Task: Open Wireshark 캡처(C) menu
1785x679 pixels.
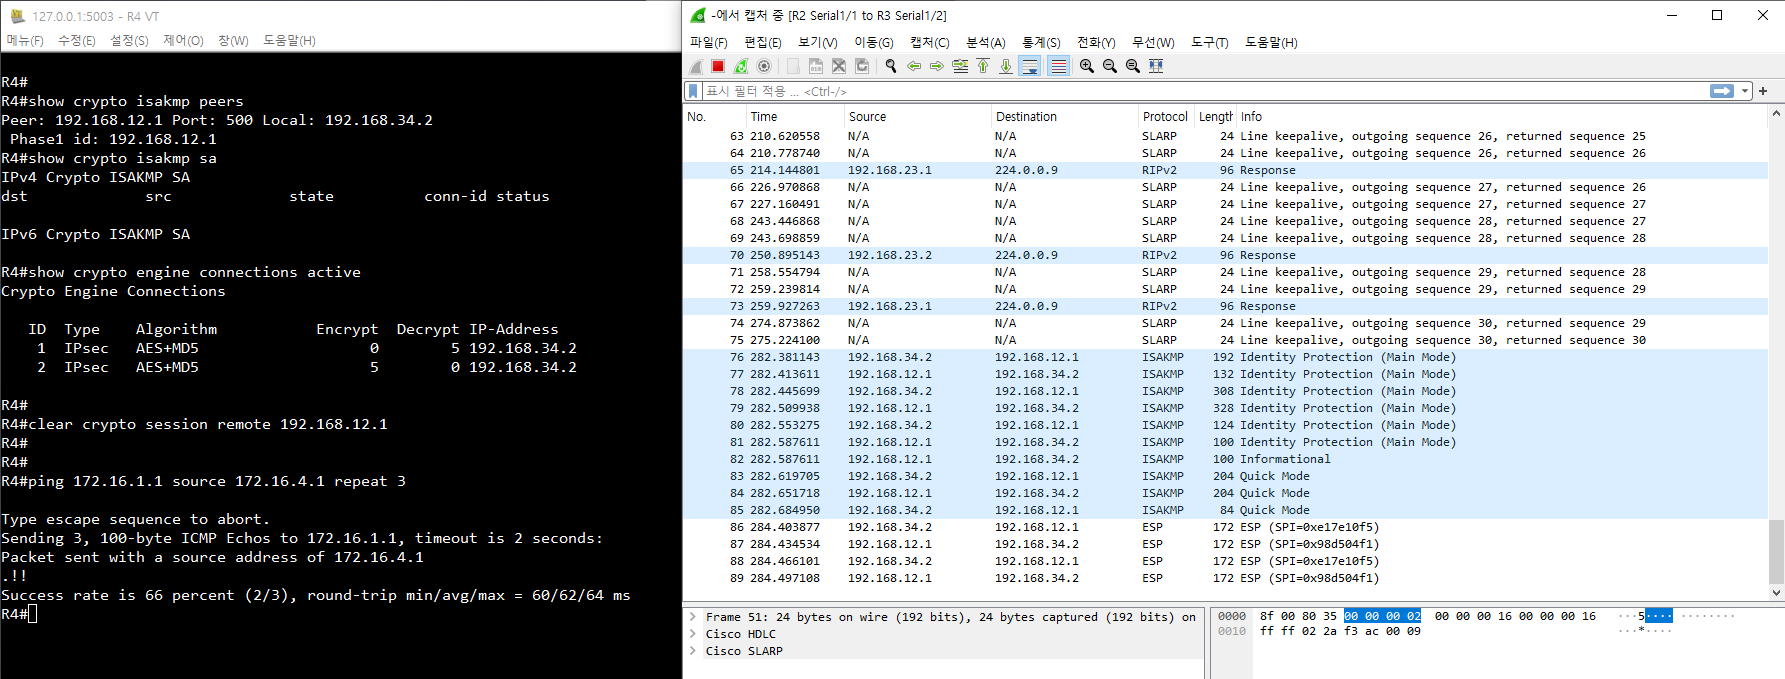Action: (930, 42)
